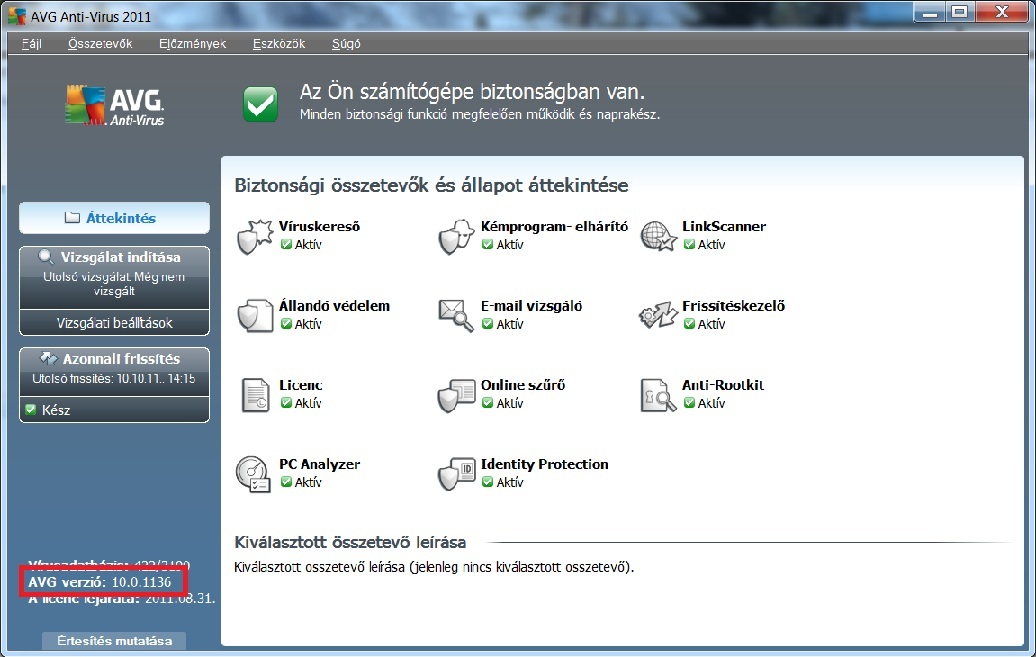Click the Állandó védelem icon
The width and height of the screenshot is (1036, 657).
[255, 316]
